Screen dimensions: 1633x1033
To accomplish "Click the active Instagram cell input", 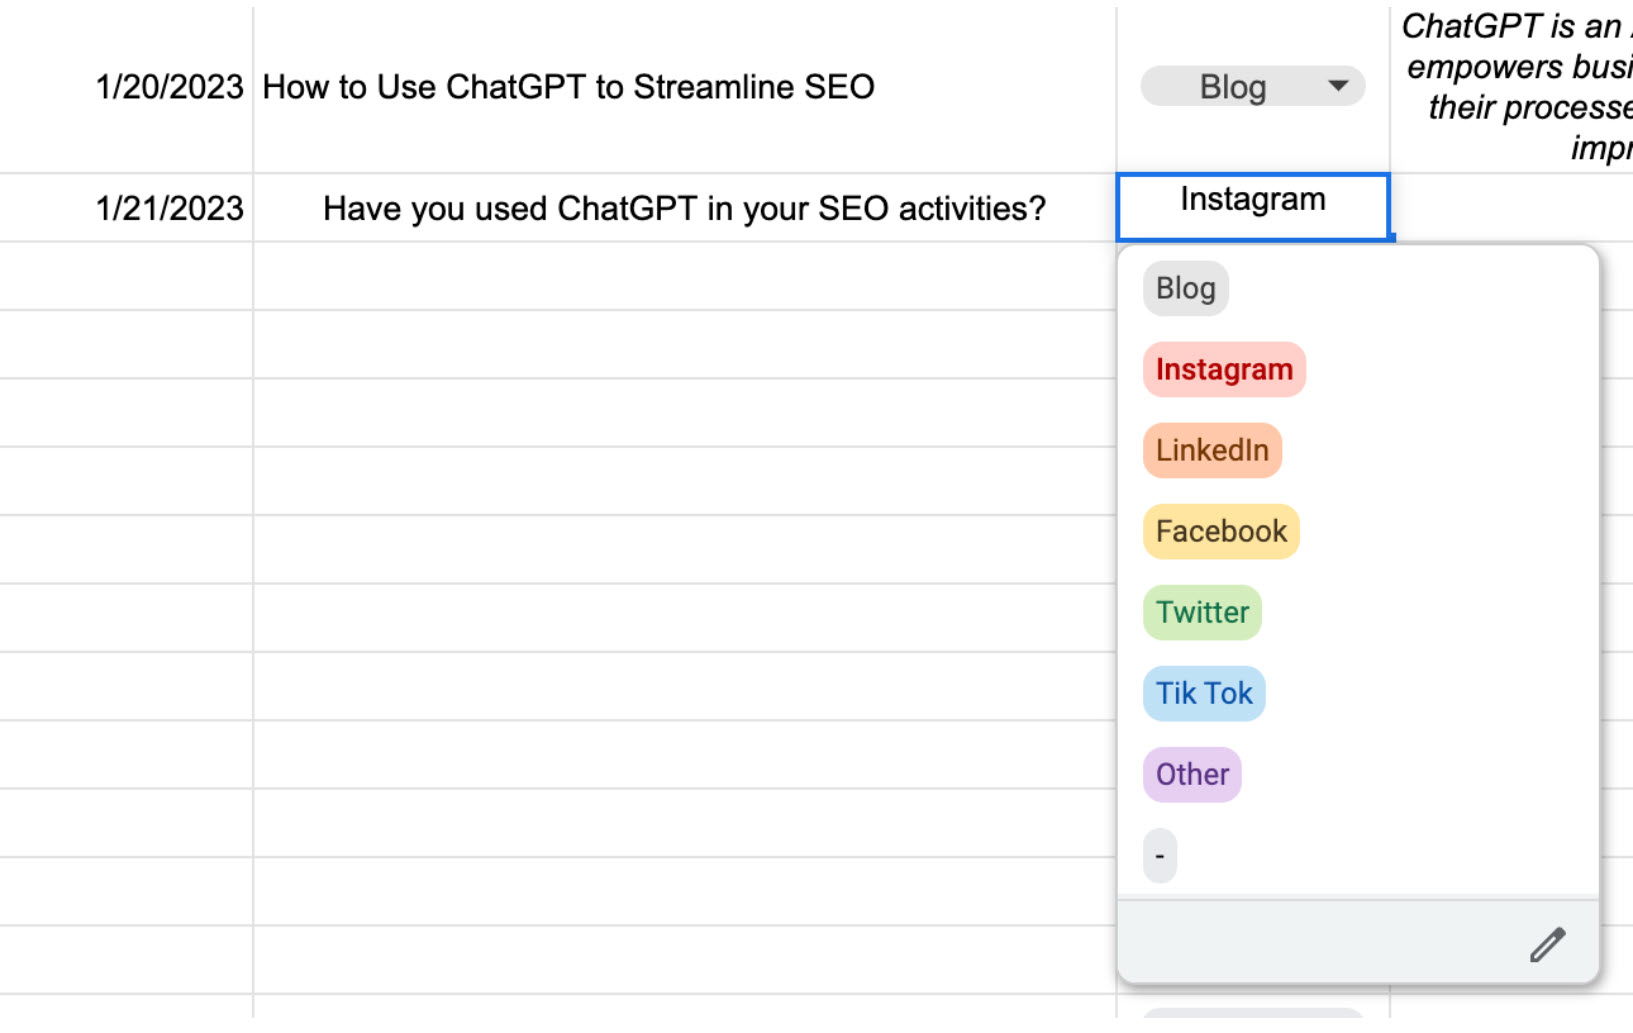I will point(1253,207).
